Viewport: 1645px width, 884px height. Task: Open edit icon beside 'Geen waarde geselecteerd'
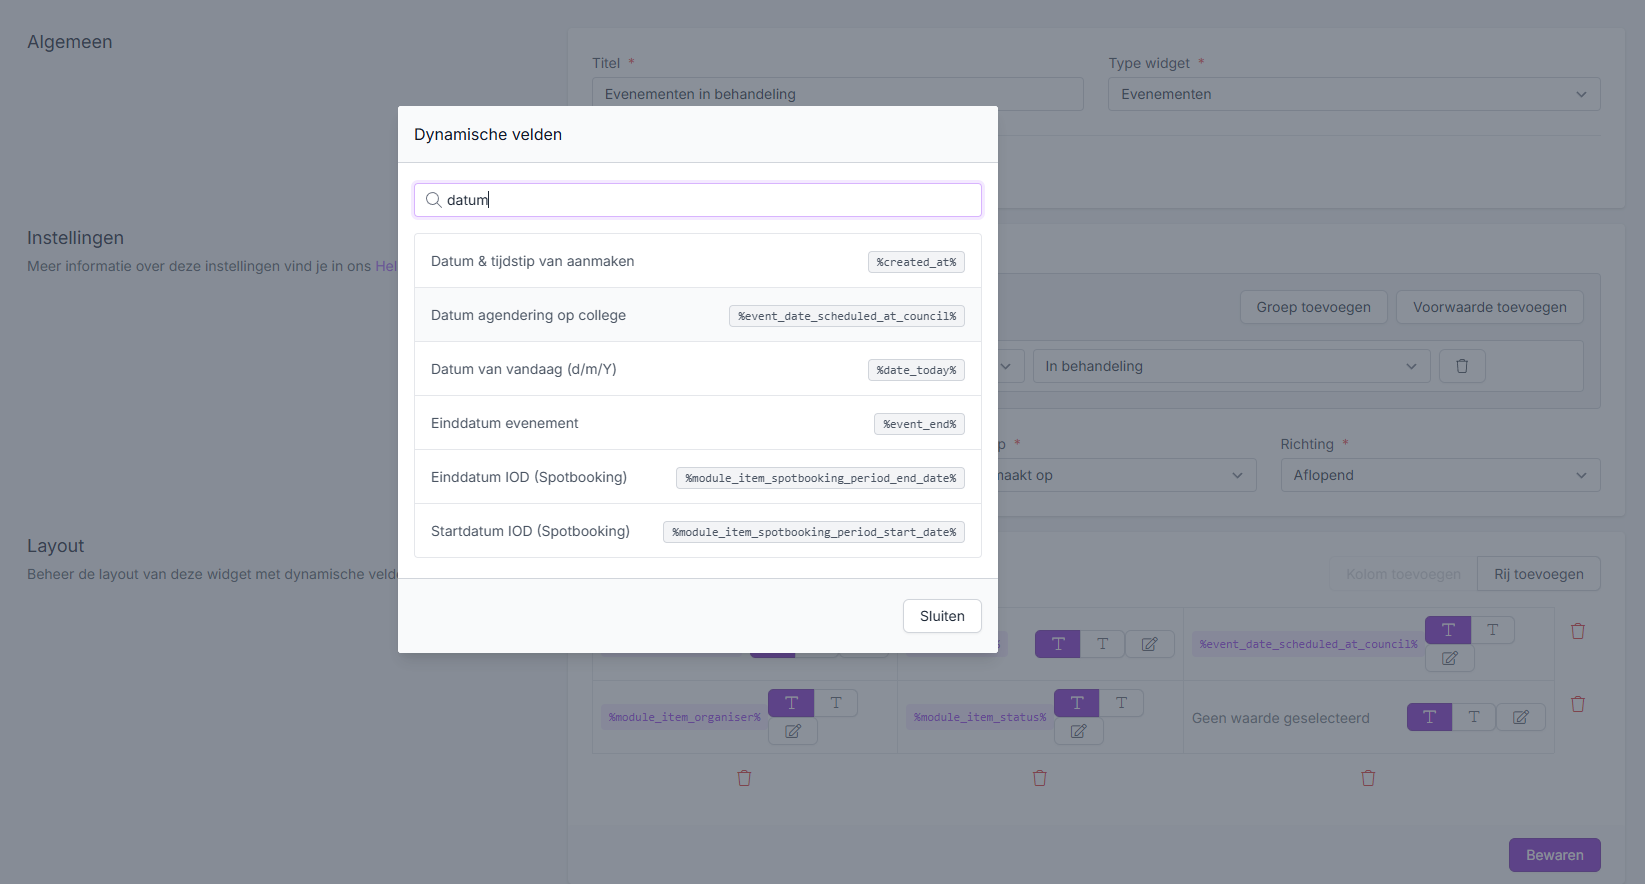click(1520, 717)
